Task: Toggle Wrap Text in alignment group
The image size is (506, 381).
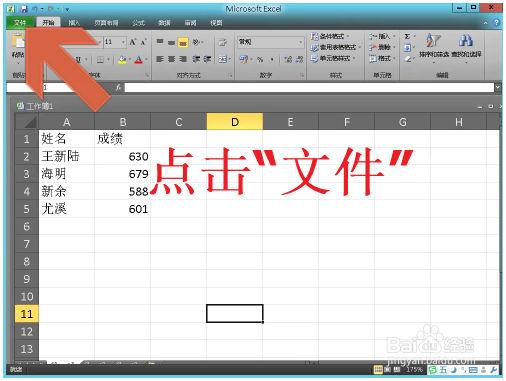Action: pyautogui.click(x=222, y=42)
